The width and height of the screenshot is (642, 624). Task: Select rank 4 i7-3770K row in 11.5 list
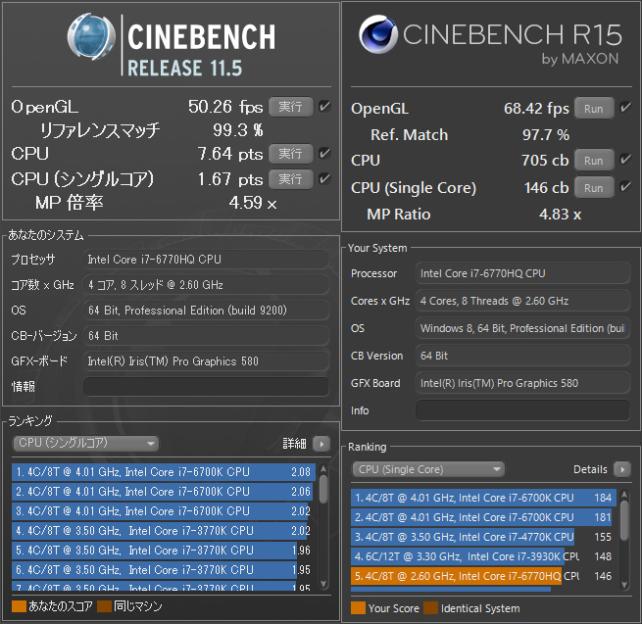164,531
